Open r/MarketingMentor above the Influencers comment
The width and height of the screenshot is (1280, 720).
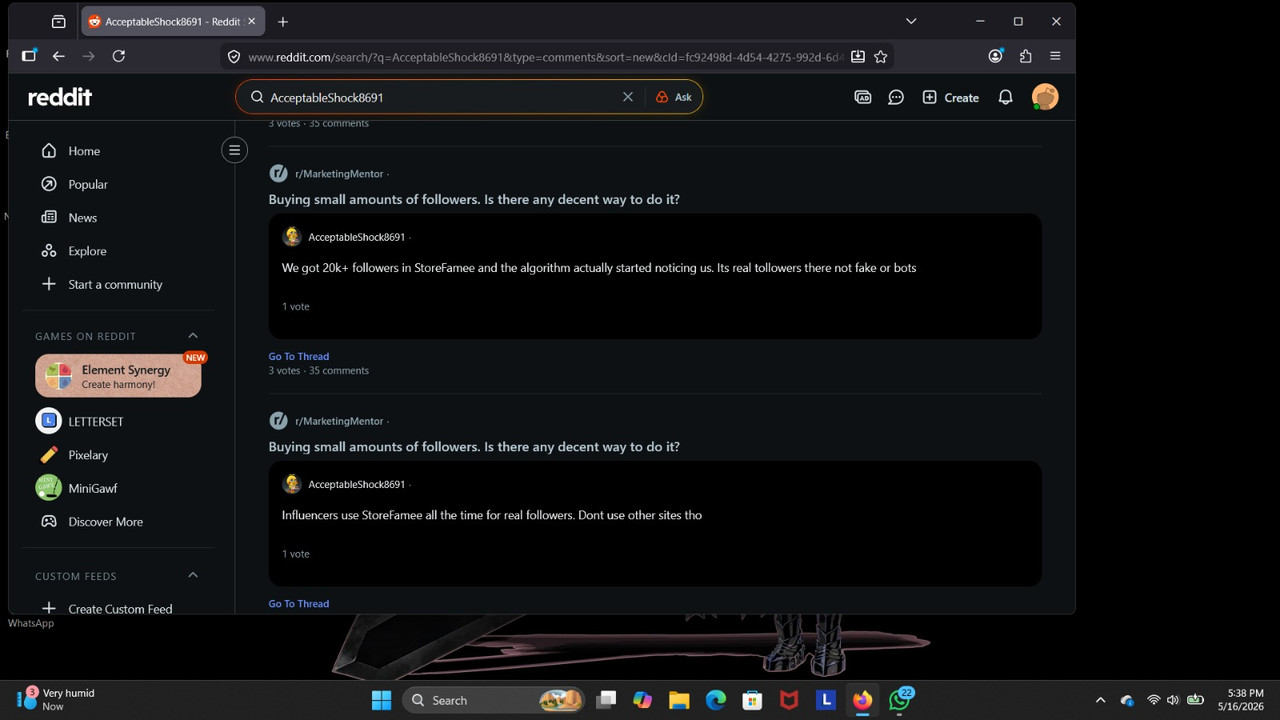[339, 421]
